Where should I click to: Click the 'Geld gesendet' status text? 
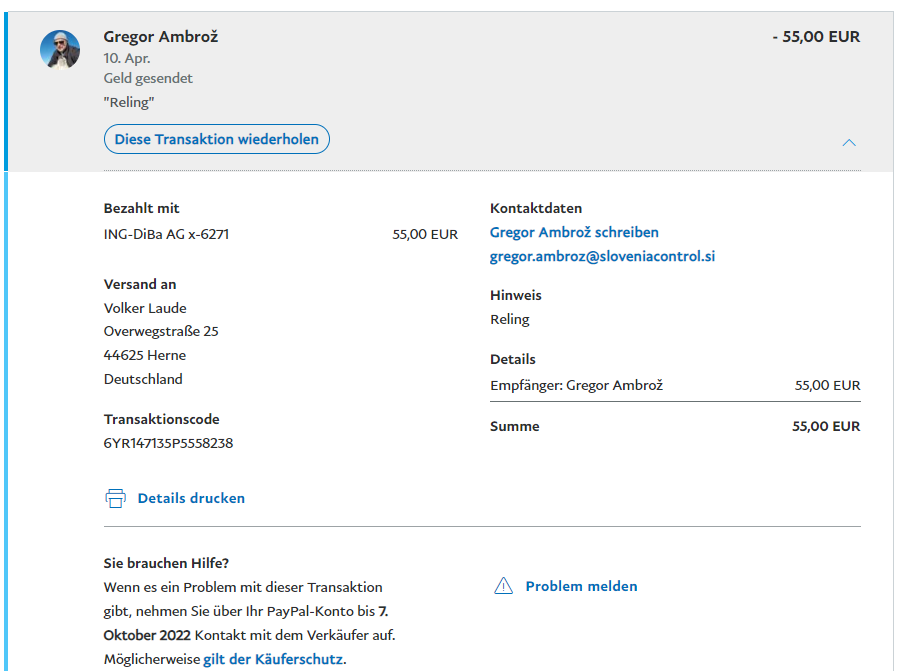pos(148,78)
